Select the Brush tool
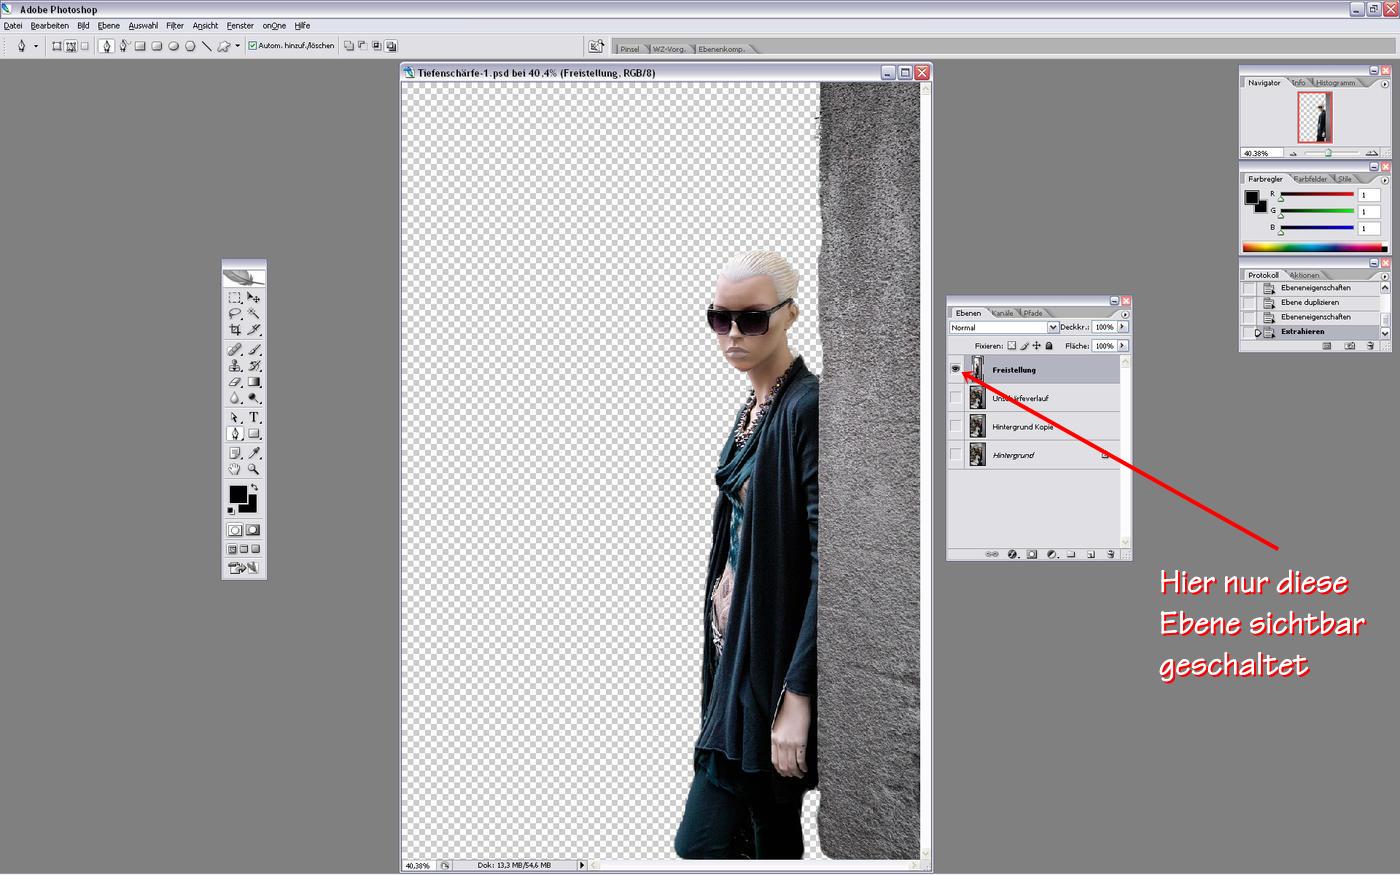The image size is (1400, 875). [x=254, y=350]
